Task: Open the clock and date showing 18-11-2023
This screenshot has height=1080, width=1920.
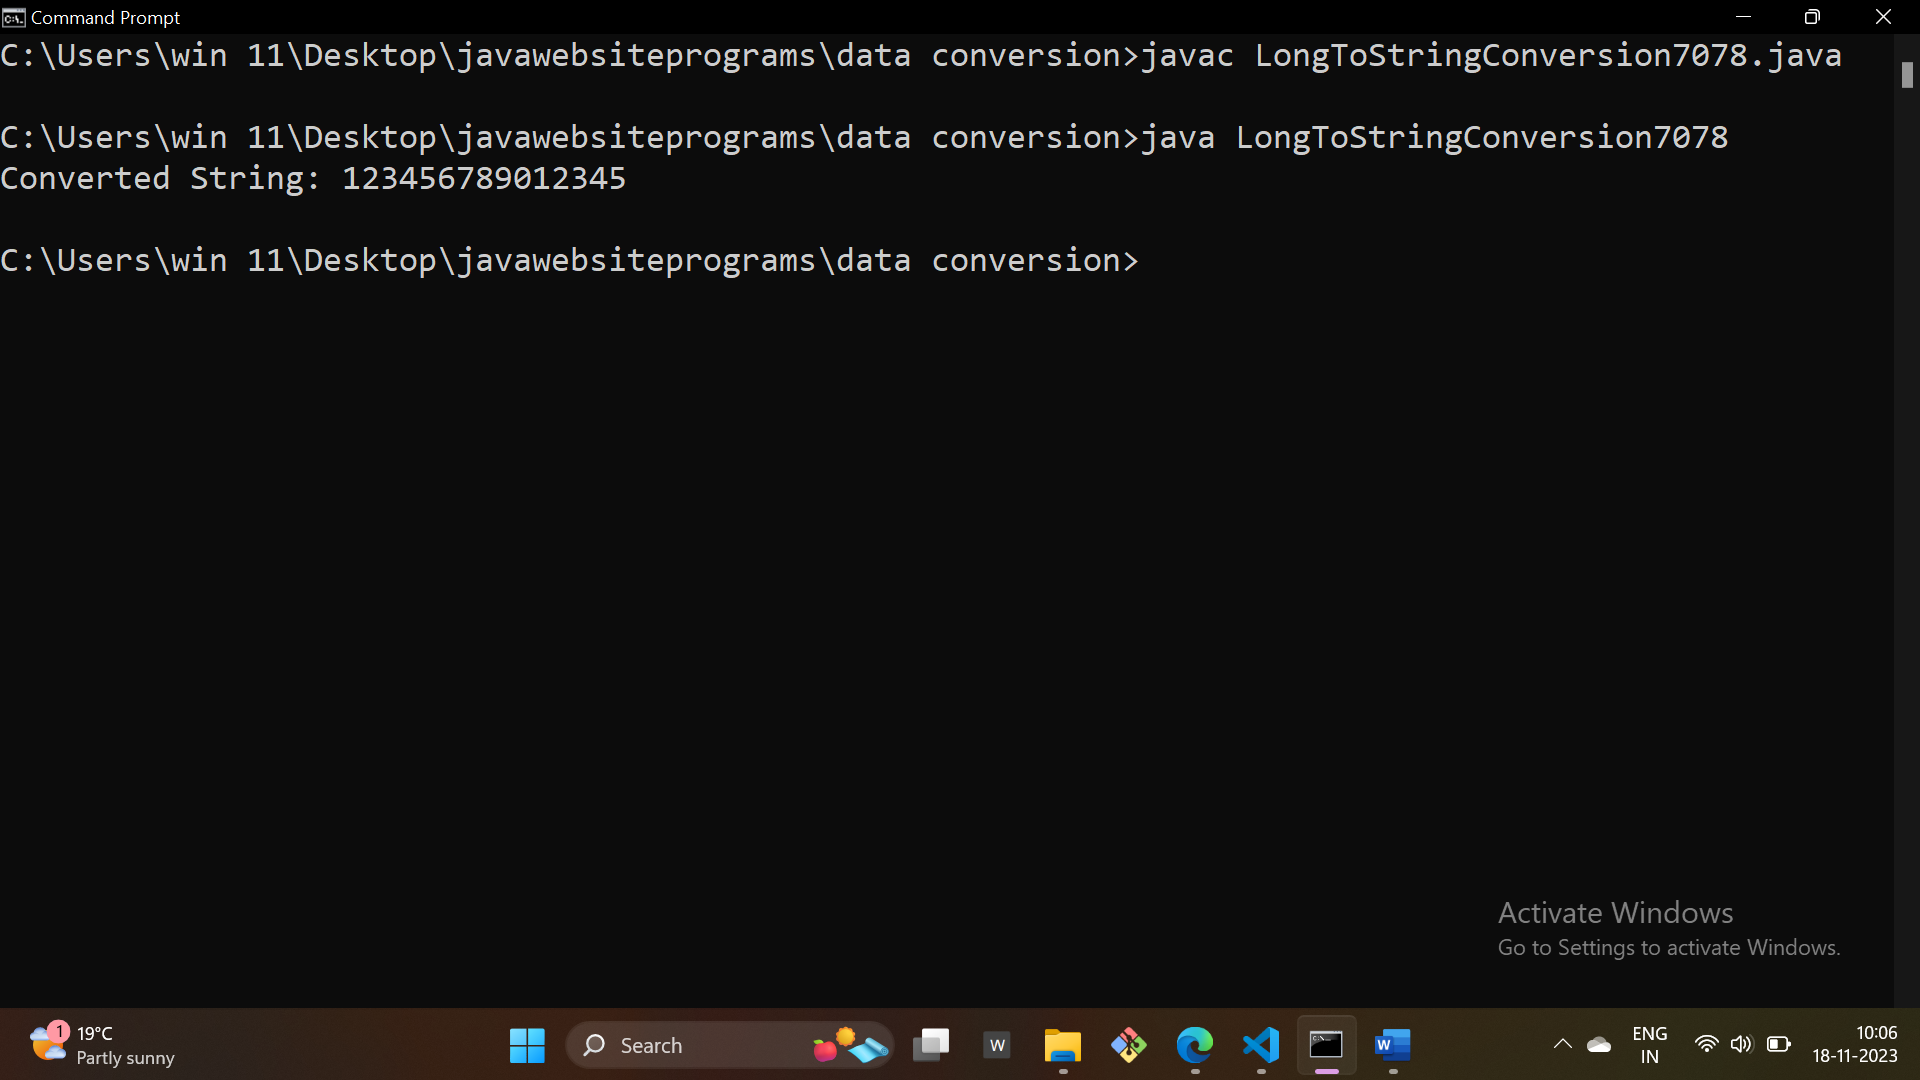Action: pyautogui.click(x=1855, y=1045)
